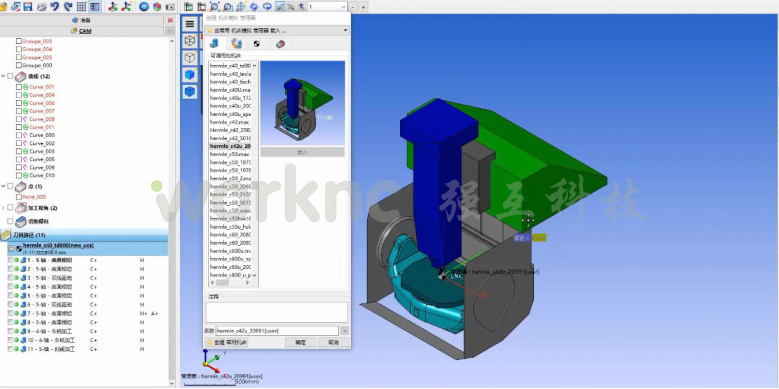Image resolution: width=779 pixels, height=389 pixels.
Task: Select the Groupe_005 tree item
Action: coord(37,57)
